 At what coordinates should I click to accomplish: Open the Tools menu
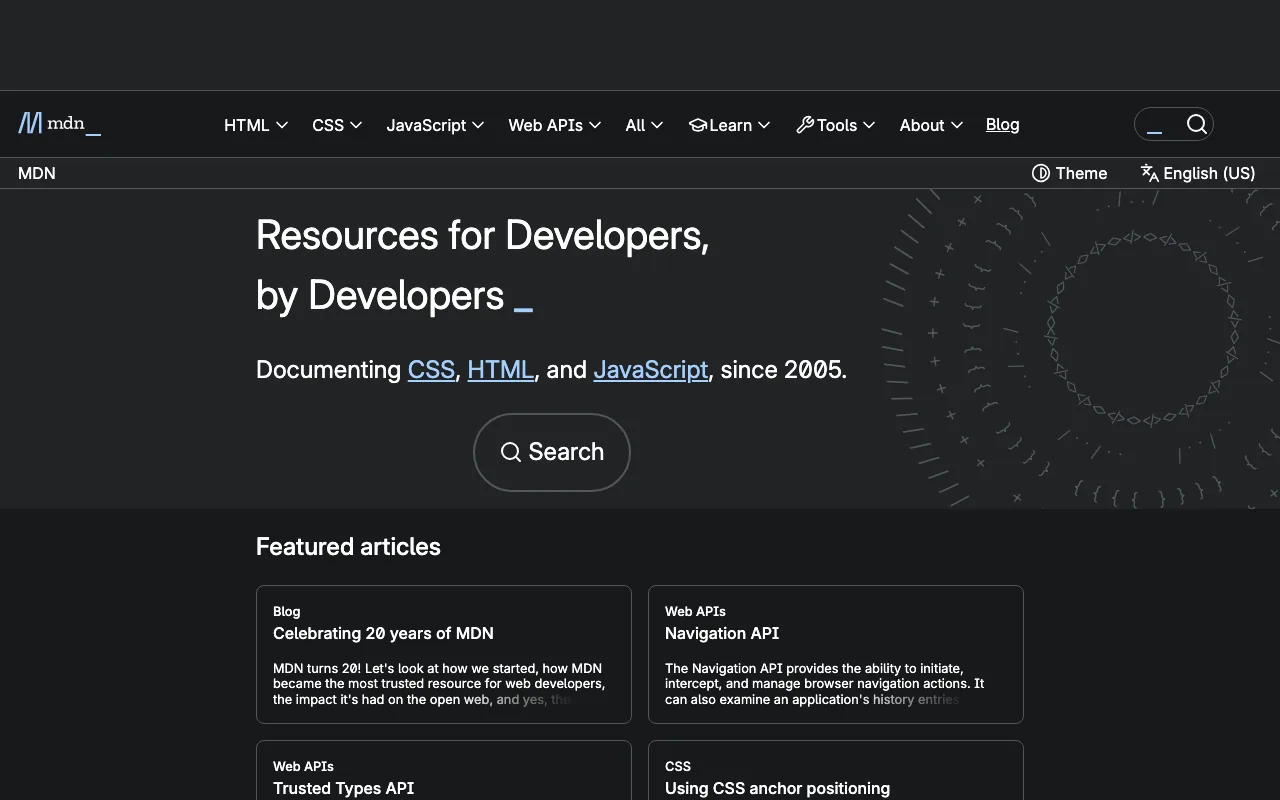tap(836, 125)
